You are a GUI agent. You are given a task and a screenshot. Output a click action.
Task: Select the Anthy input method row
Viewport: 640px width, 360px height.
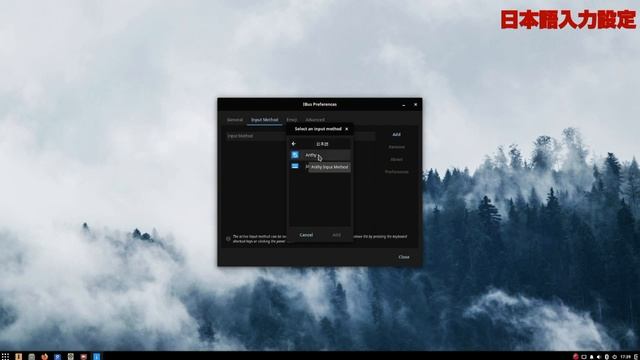tap(320, 155)
